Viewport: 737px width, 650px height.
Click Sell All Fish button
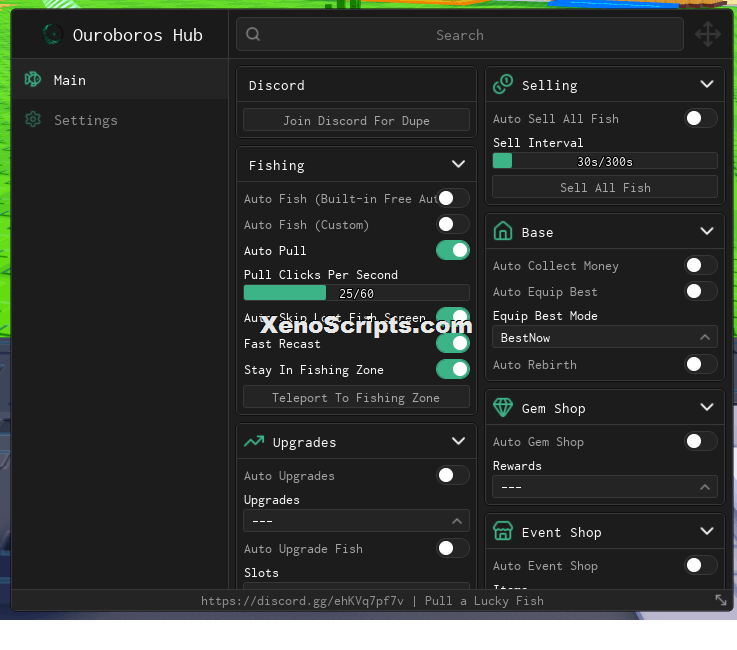[x=605, y=187]
